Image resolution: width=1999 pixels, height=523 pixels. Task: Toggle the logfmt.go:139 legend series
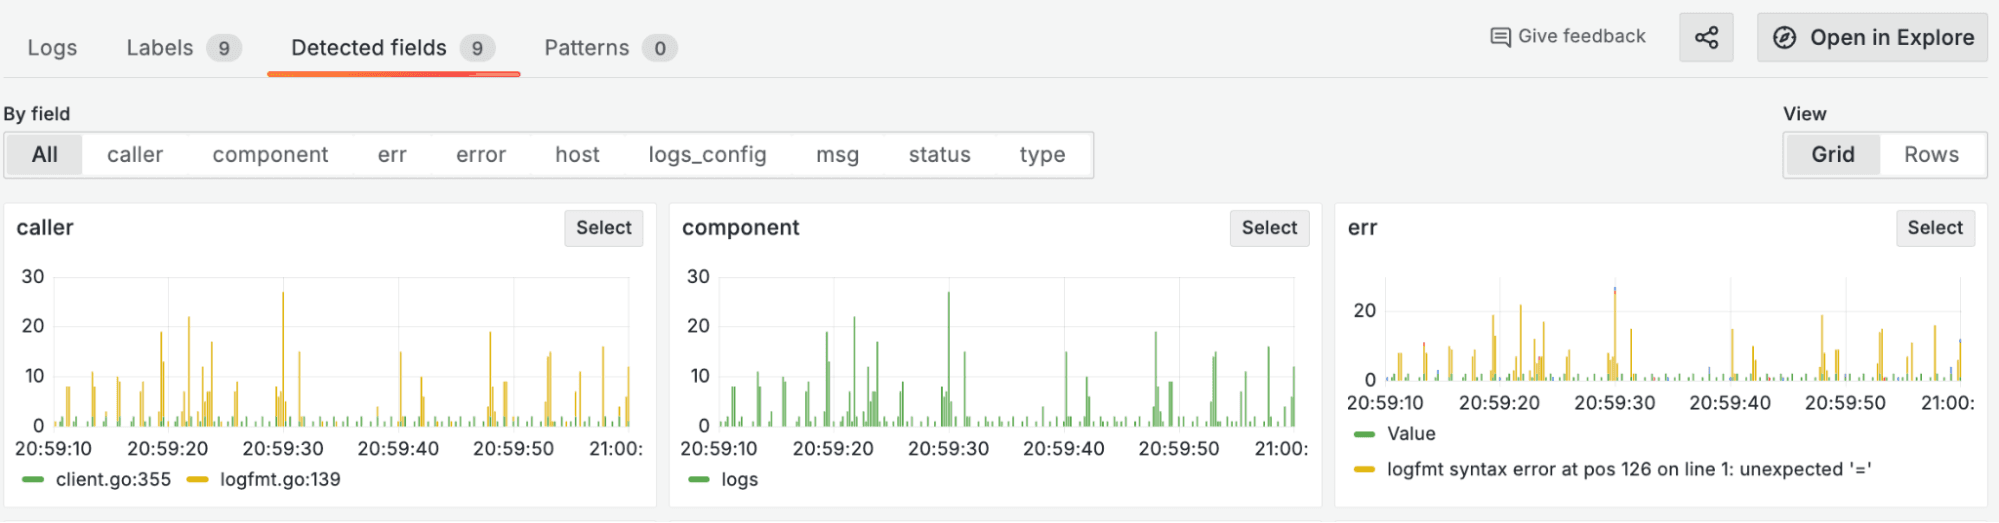[280, 480]
